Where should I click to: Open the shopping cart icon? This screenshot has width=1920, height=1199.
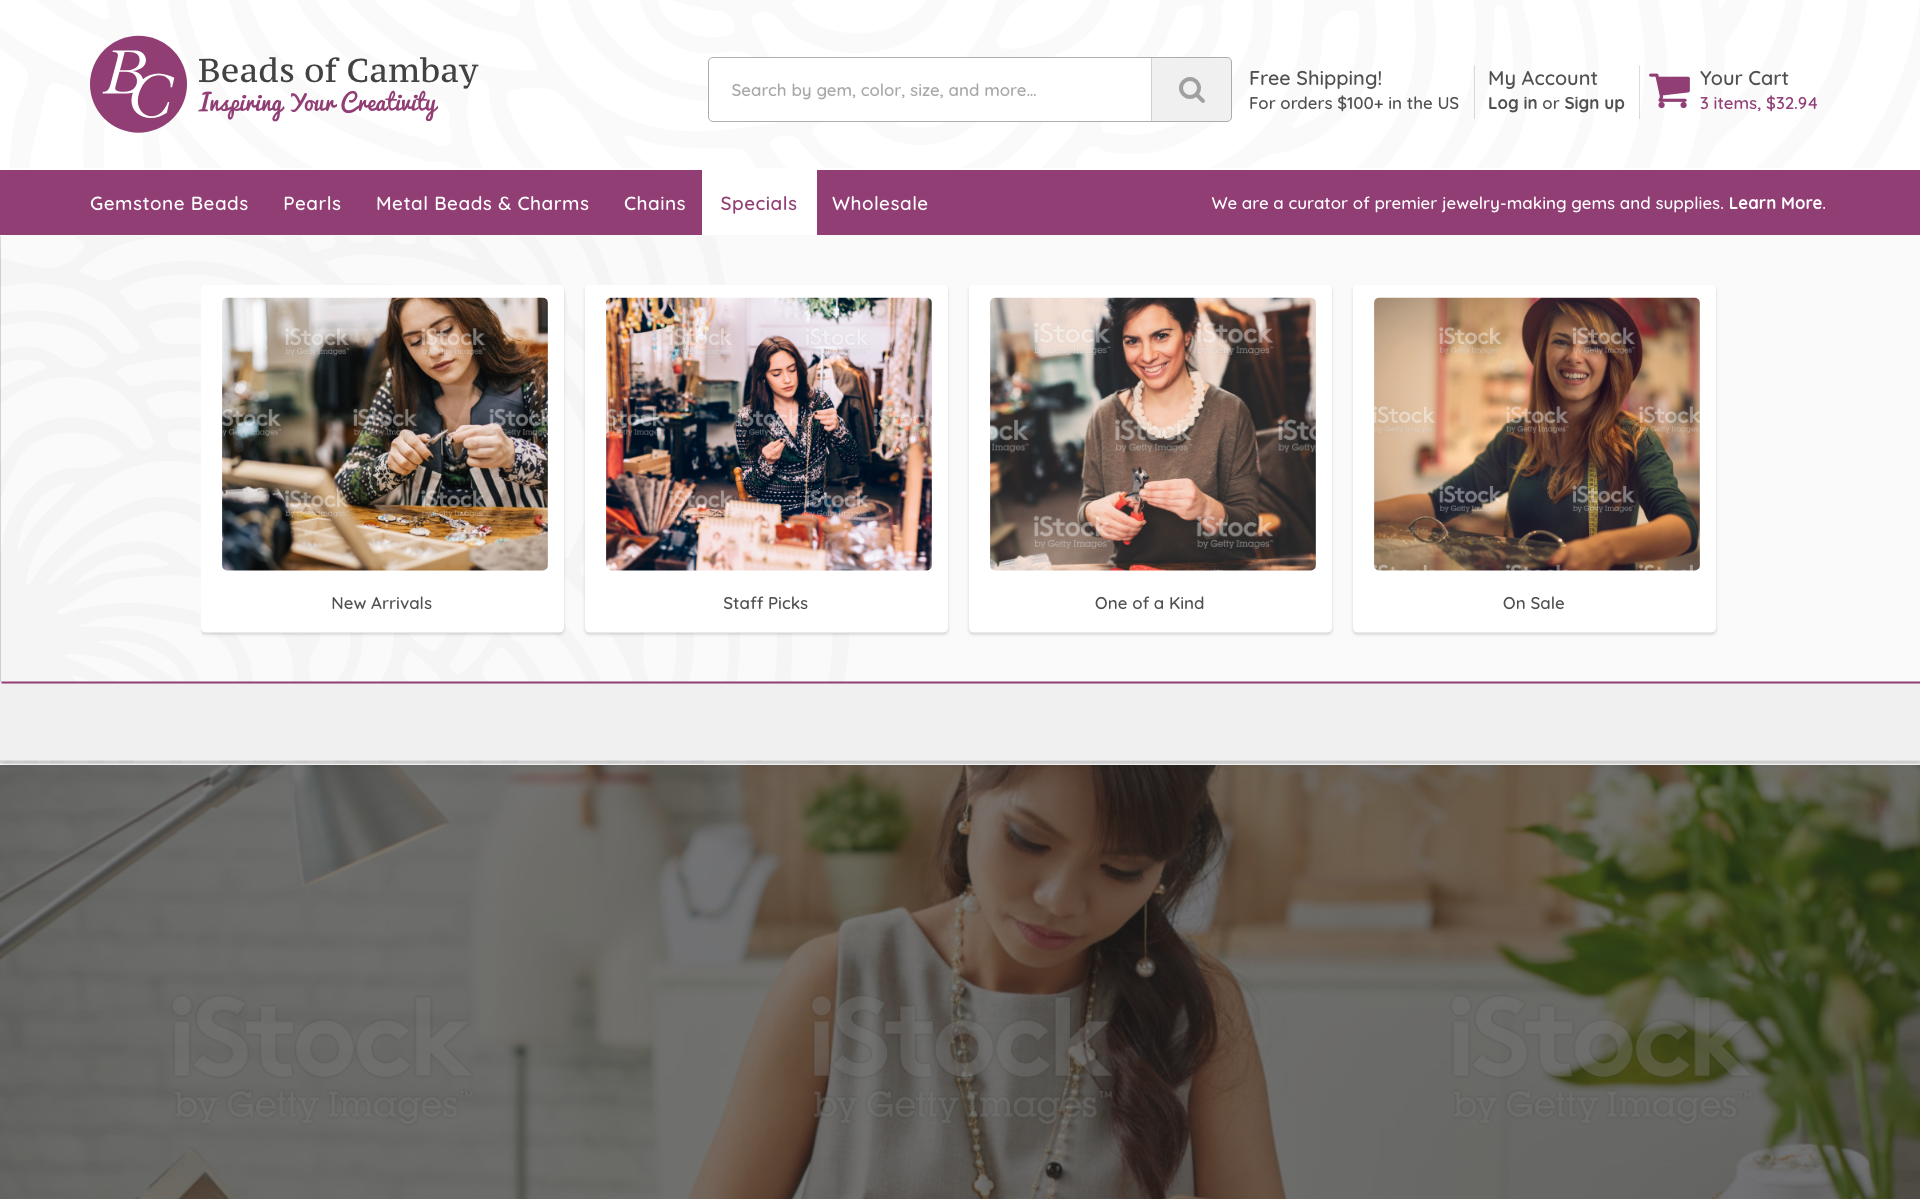(1669, 90)
